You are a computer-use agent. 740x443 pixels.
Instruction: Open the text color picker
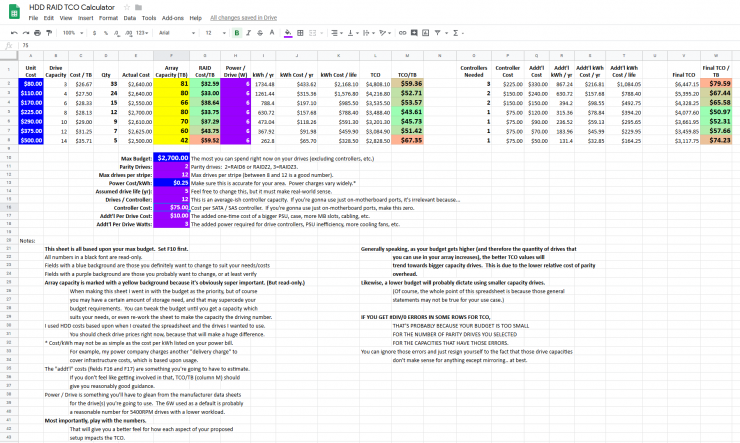pyautogui.click(x=272, y=33)
